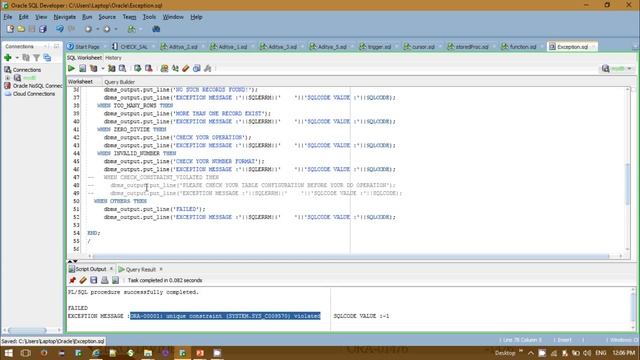Pin the Script Output with red pin icon
Screen dimensions: 640x360
72,280
